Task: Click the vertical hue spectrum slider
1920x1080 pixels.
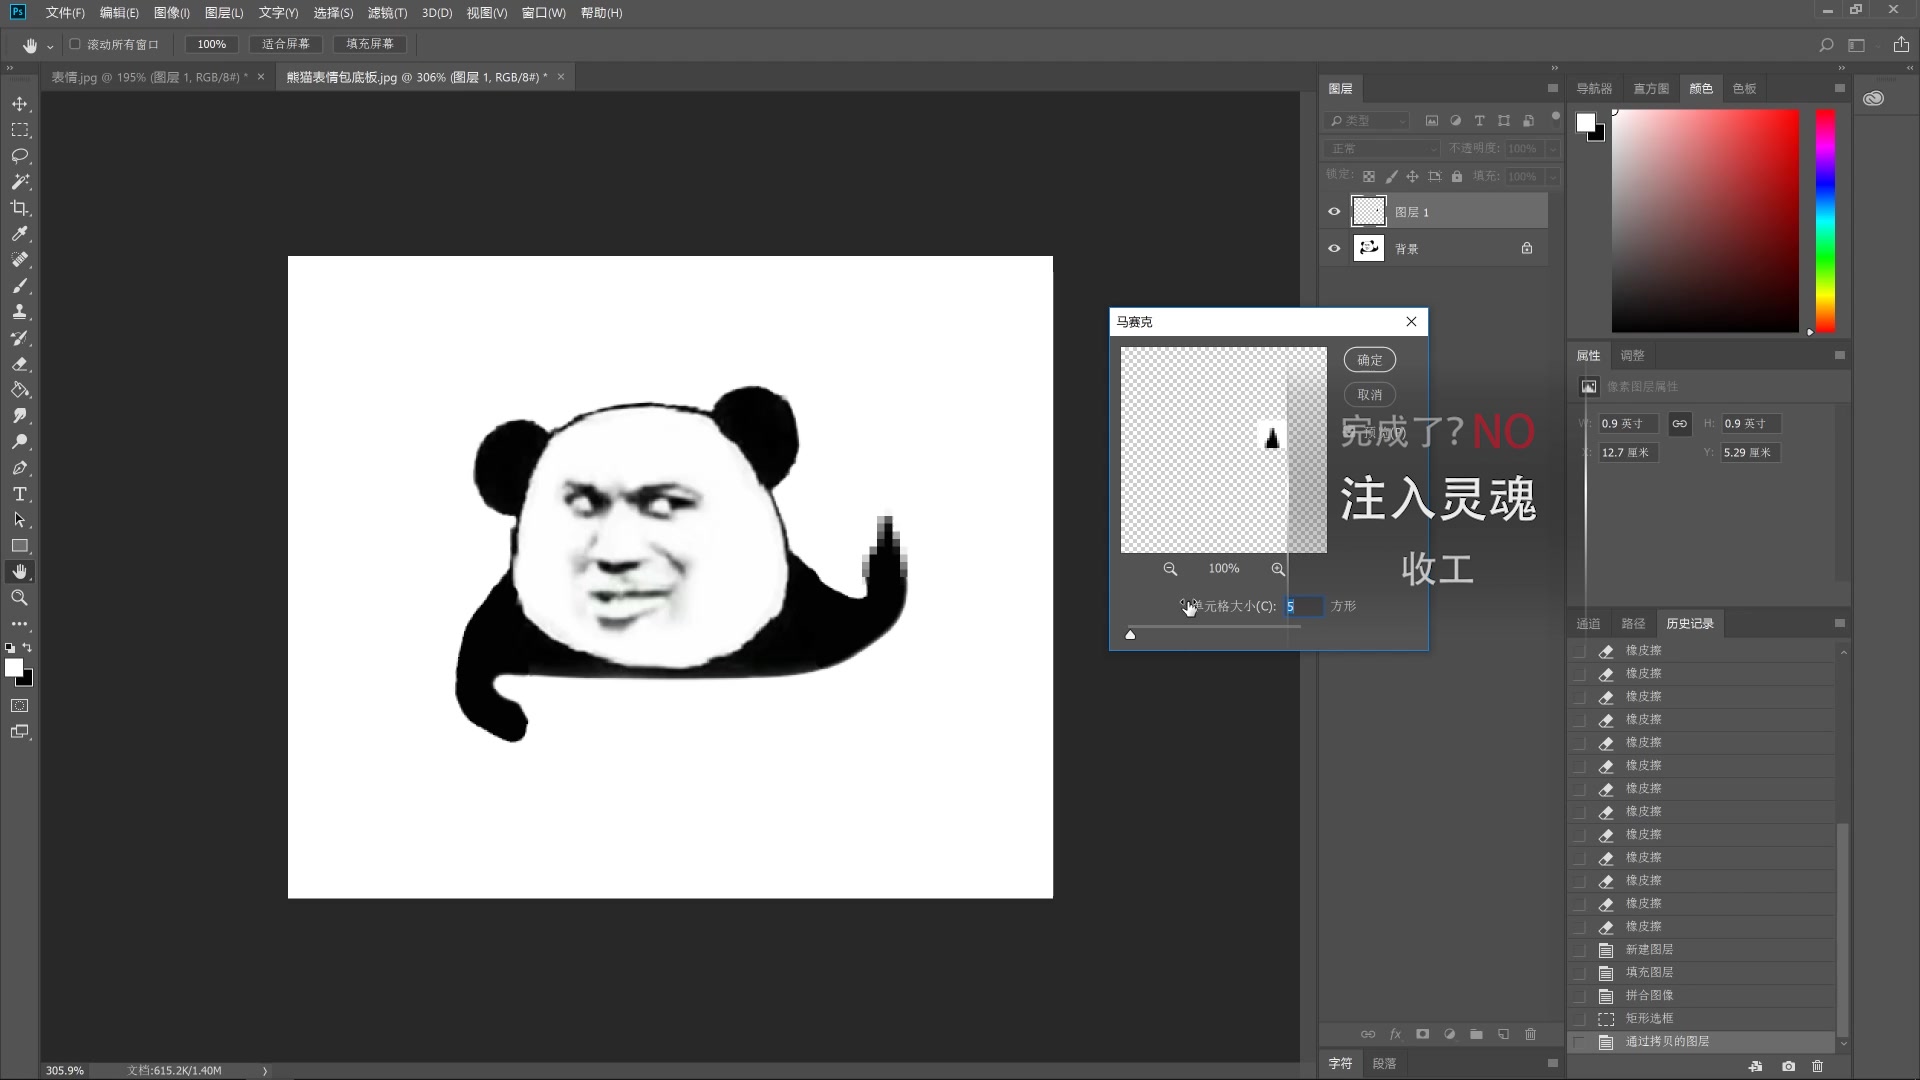Action: [x=1825, y=220]
